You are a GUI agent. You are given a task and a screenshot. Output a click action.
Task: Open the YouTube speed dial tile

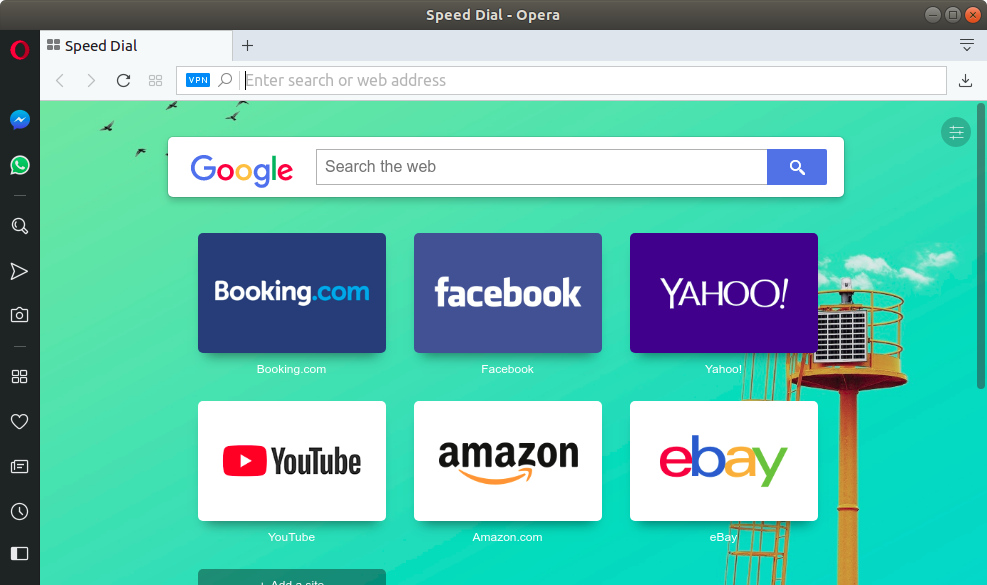click(x=292, y=461)
